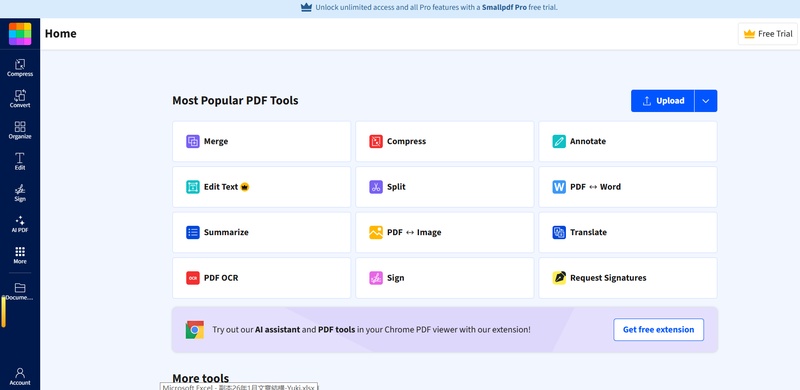
Task: Click the Microsoft Excel xlsx tooltip
Action: [x=239, y=386]
